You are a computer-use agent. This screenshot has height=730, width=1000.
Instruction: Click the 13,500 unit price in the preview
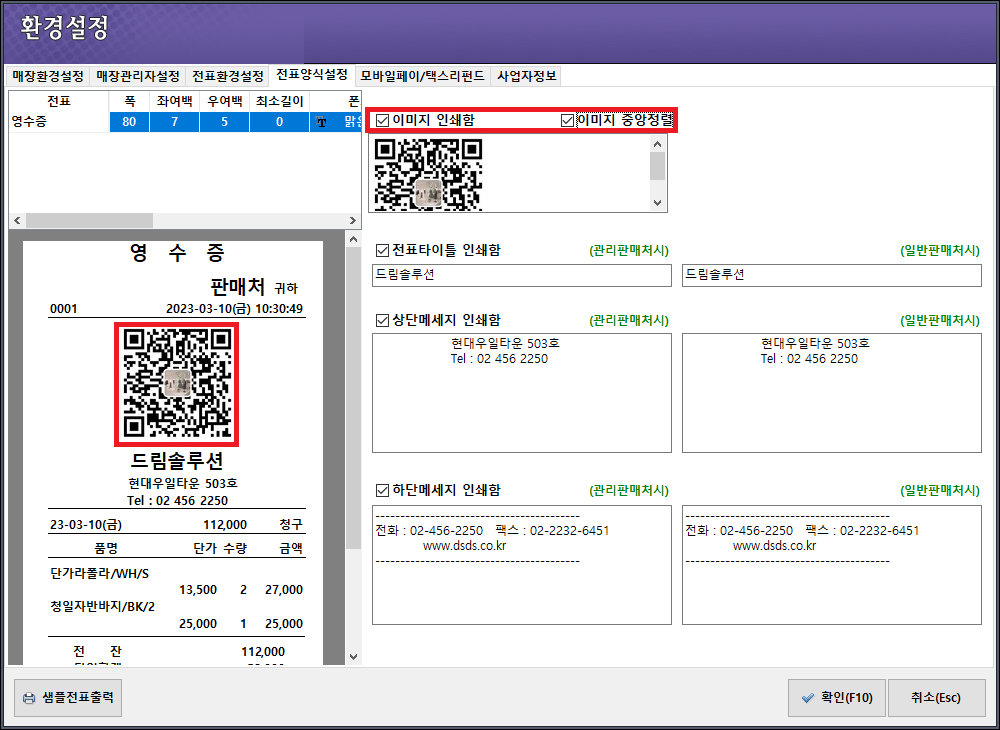198,590
